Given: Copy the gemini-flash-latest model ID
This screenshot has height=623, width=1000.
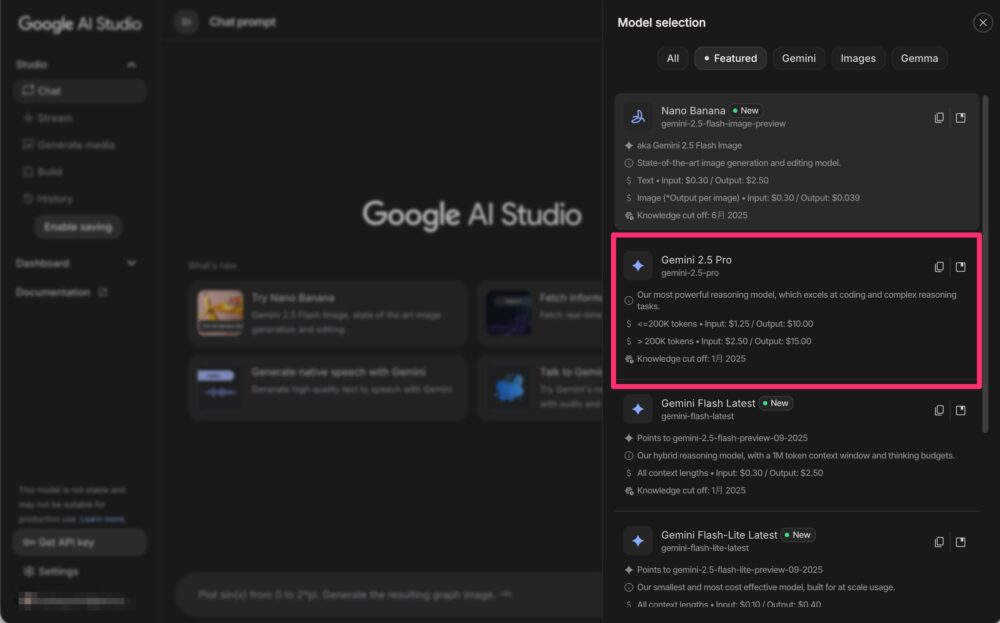Looking at the screenshot, I should (939, 410).
